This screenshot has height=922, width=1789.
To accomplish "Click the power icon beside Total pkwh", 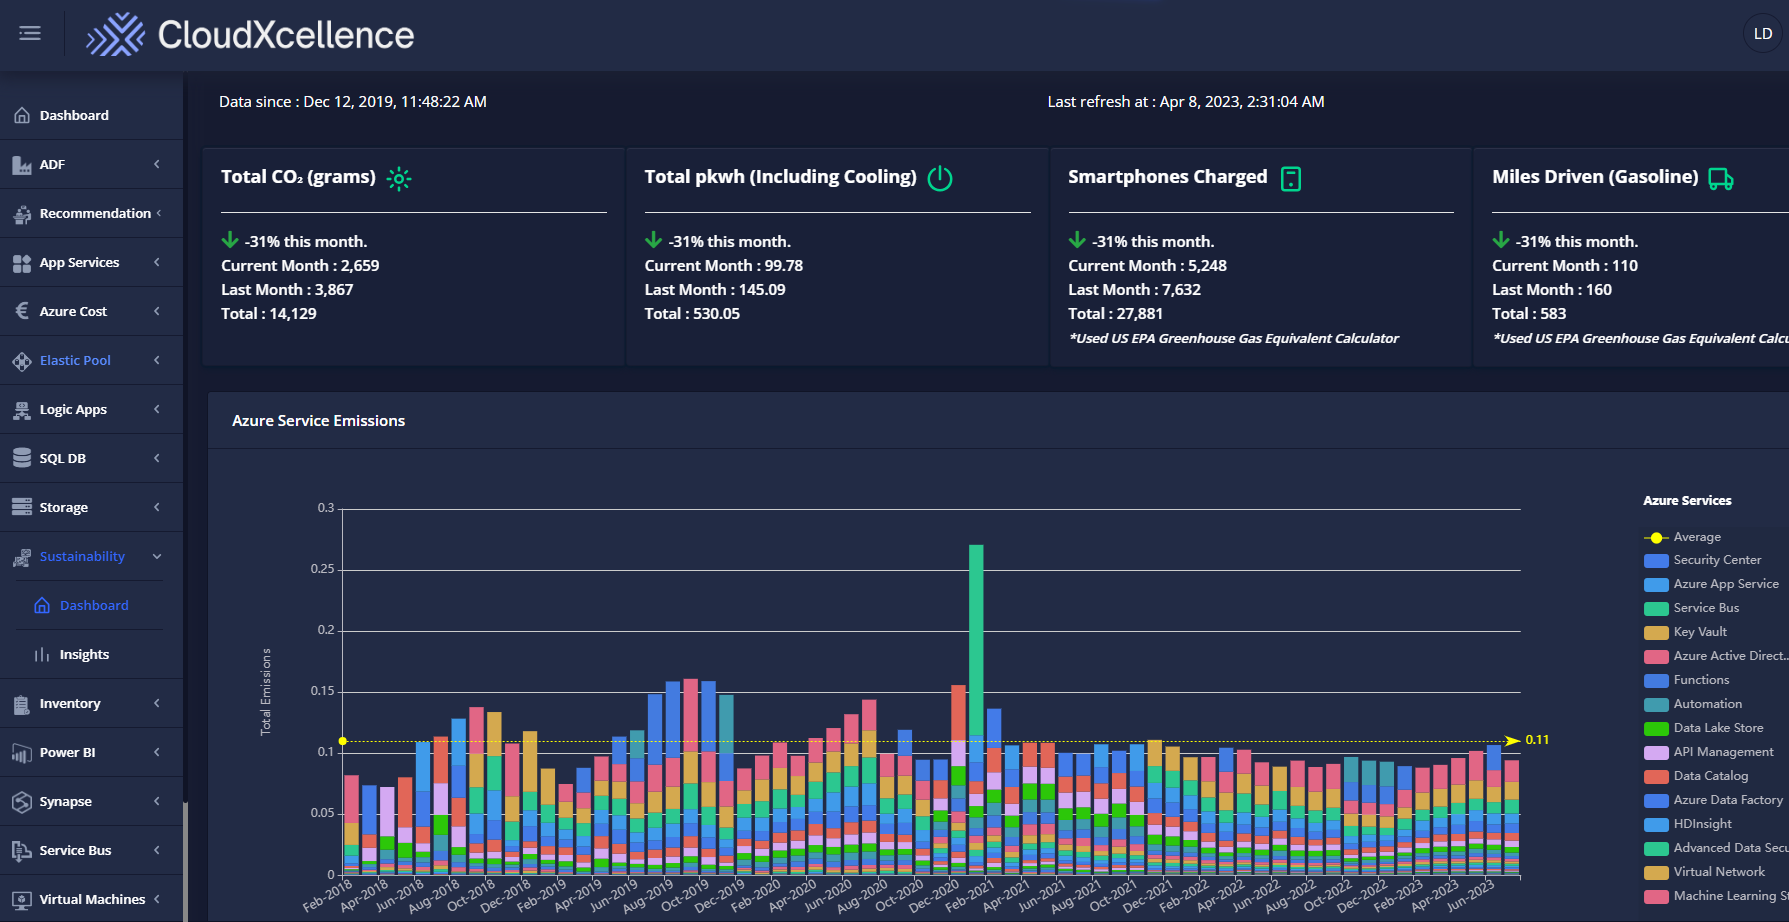I will tap(940, 179).
